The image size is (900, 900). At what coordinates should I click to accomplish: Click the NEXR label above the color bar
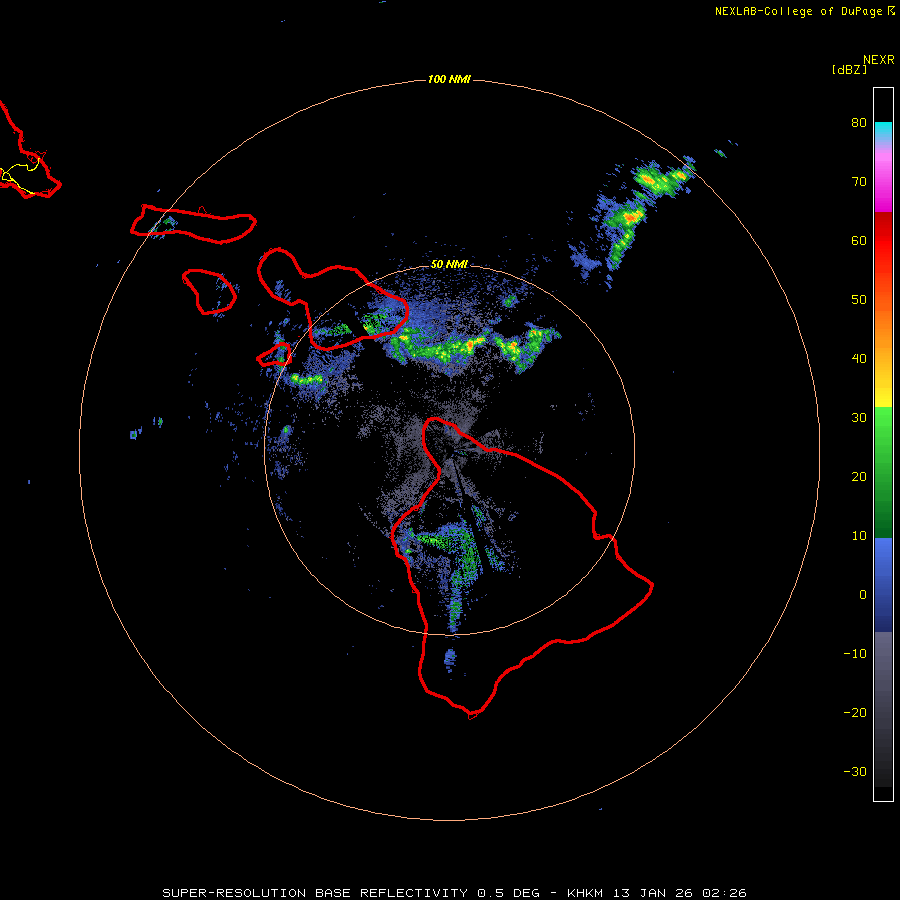pos(879,60)
